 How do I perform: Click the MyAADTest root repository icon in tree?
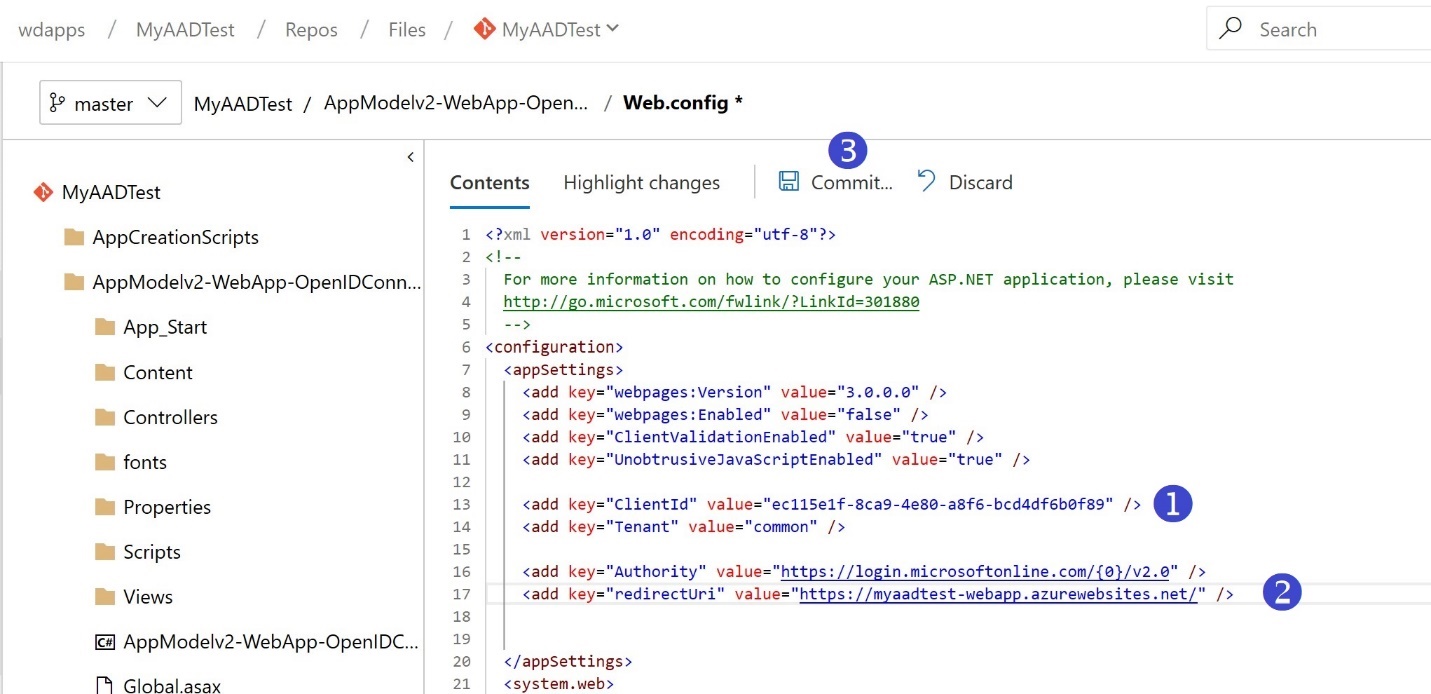pyautogui.click(x=43, y=192)
